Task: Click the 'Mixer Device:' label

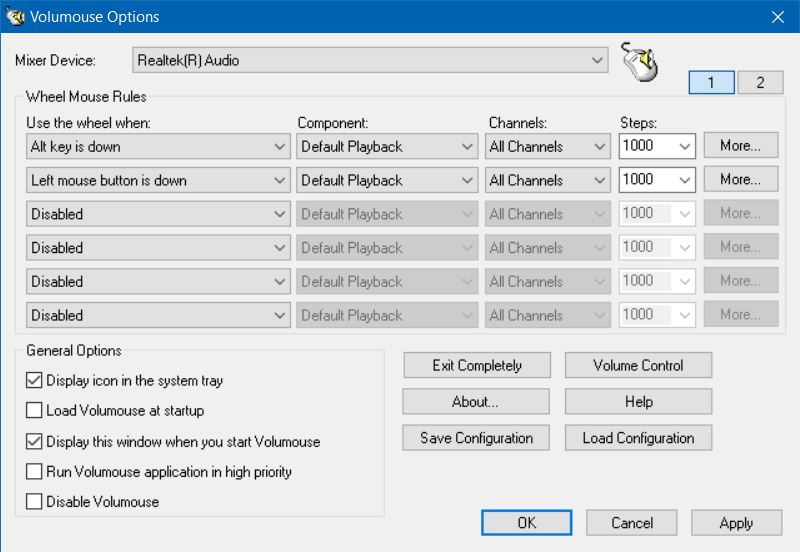Action: 55,60
